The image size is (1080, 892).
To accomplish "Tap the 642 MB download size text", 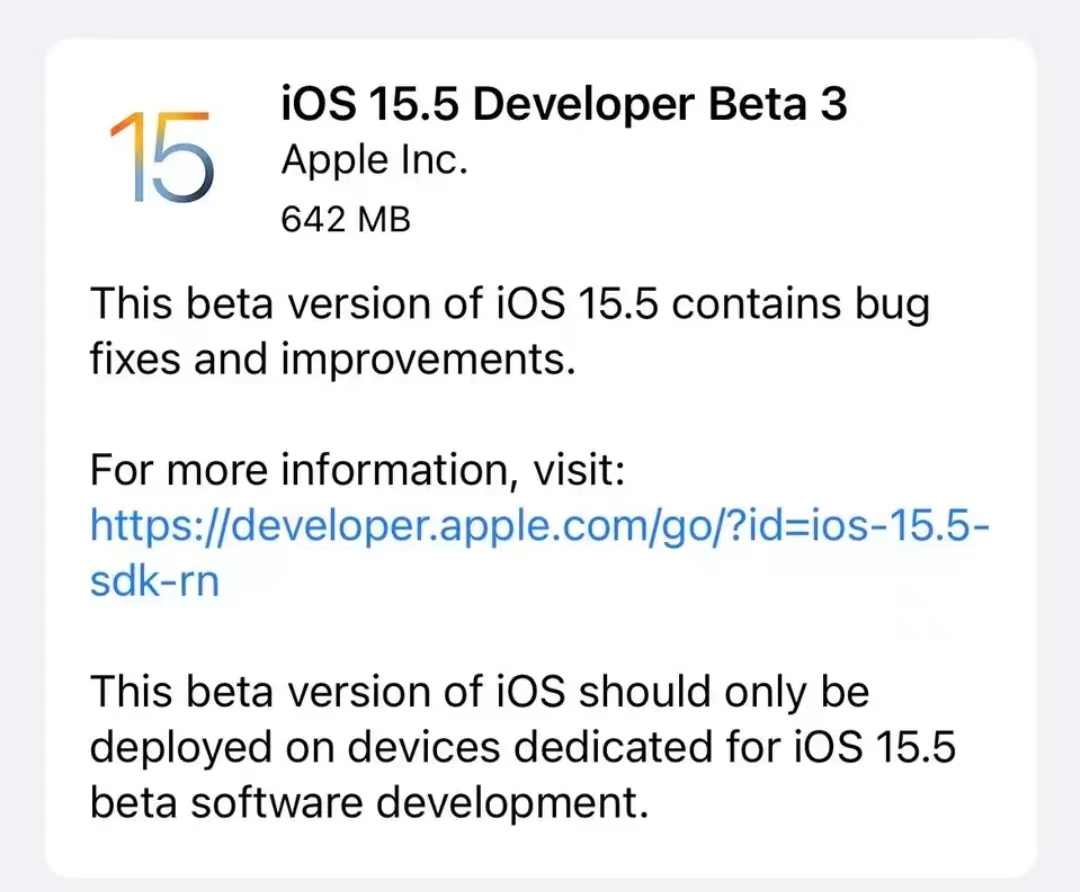I will [x=345, y=219].
